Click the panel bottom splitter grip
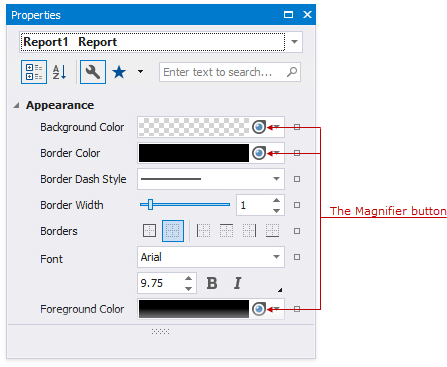The height and width of the screenshot is (367, 447). [x=160, y=331]
